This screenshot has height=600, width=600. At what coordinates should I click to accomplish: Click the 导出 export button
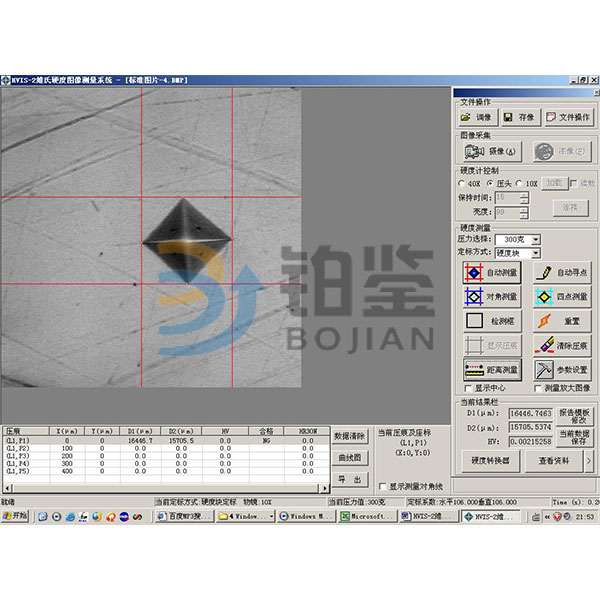tap(350, 479)
